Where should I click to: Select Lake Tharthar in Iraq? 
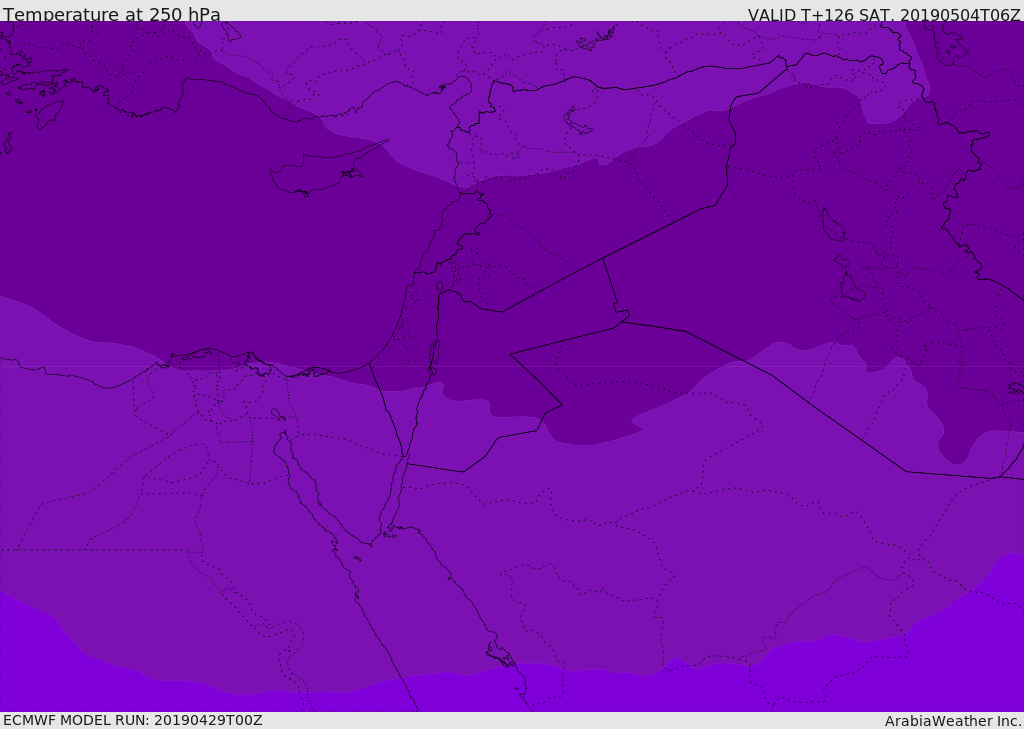[x=832, y=227]
